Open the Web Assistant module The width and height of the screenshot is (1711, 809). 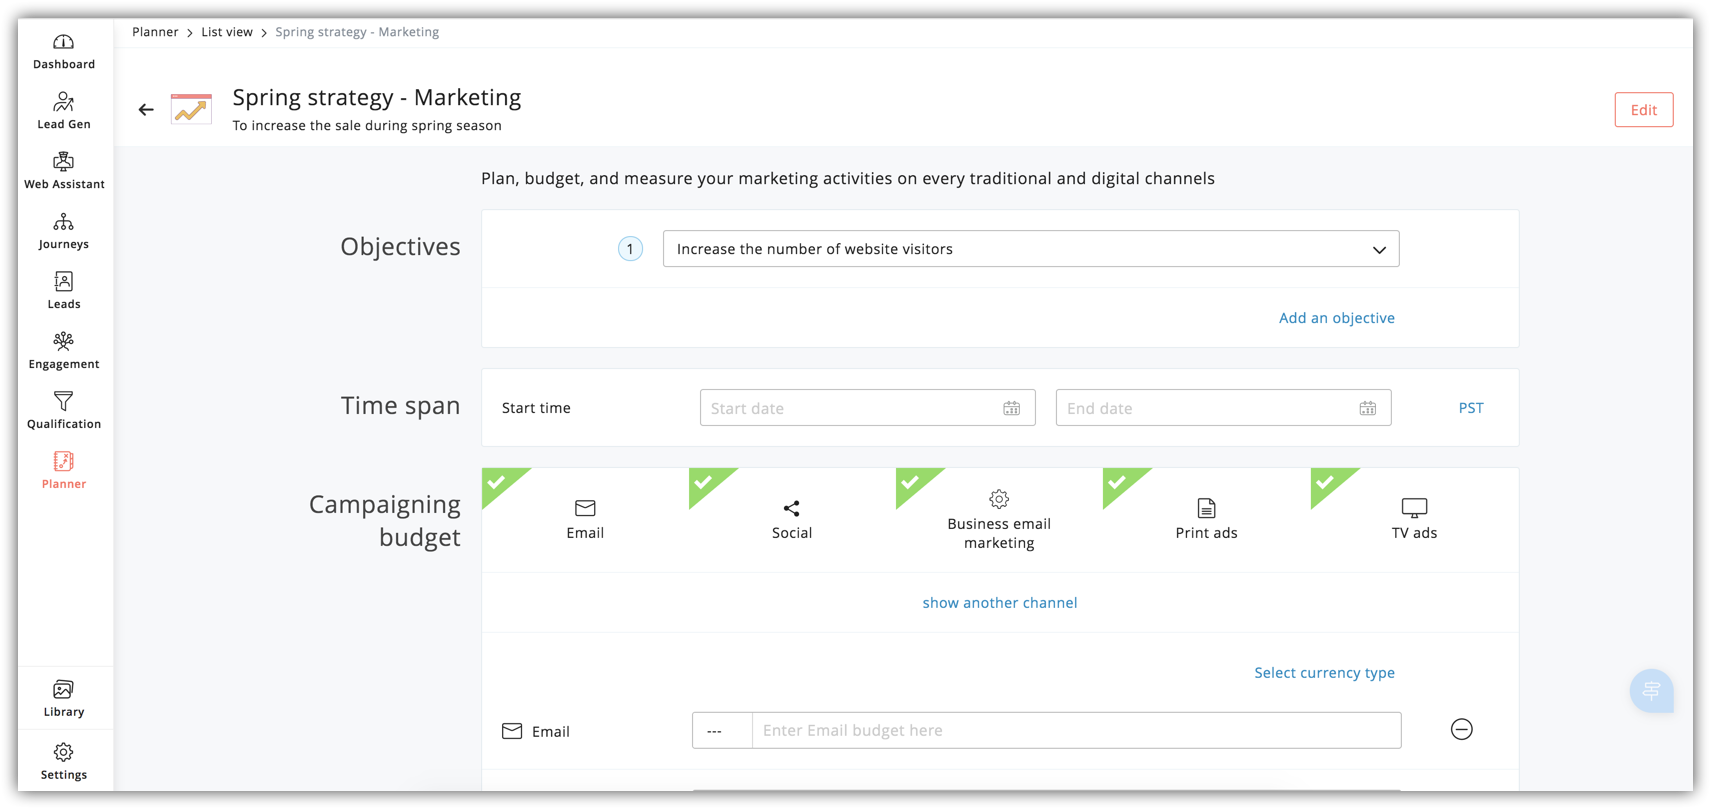pos(64,170)
